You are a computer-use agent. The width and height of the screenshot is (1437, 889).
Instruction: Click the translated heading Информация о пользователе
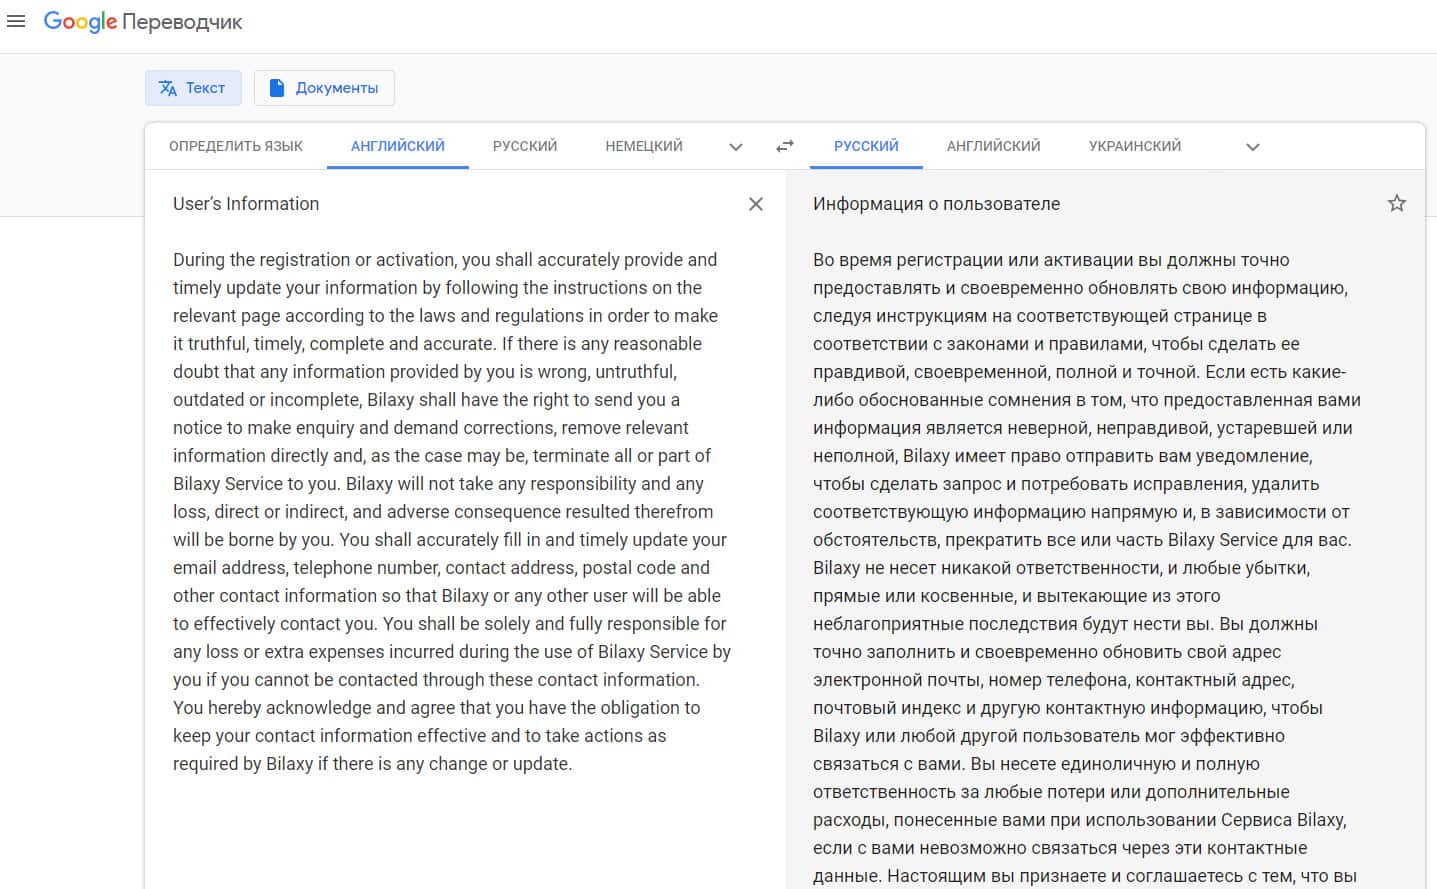coord(936,204)
